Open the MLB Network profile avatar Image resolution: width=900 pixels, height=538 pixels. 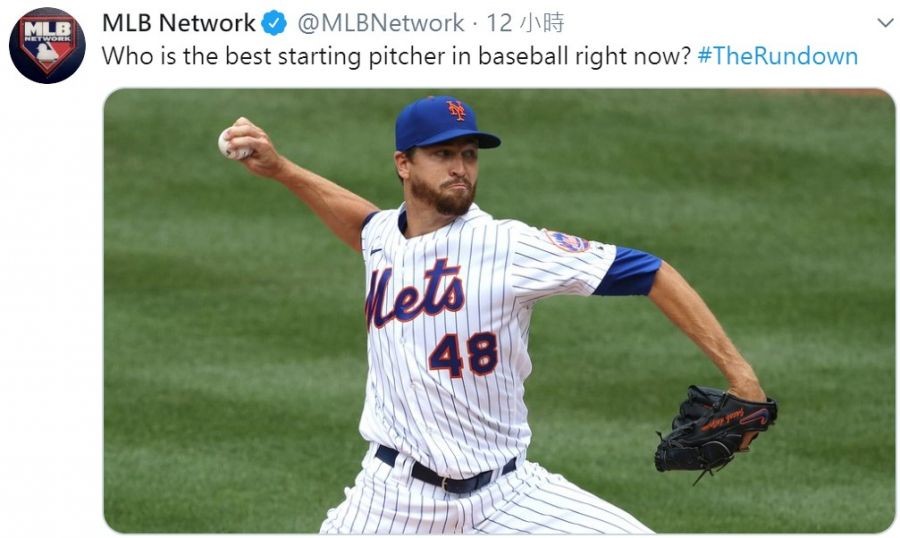click(47, 45)
